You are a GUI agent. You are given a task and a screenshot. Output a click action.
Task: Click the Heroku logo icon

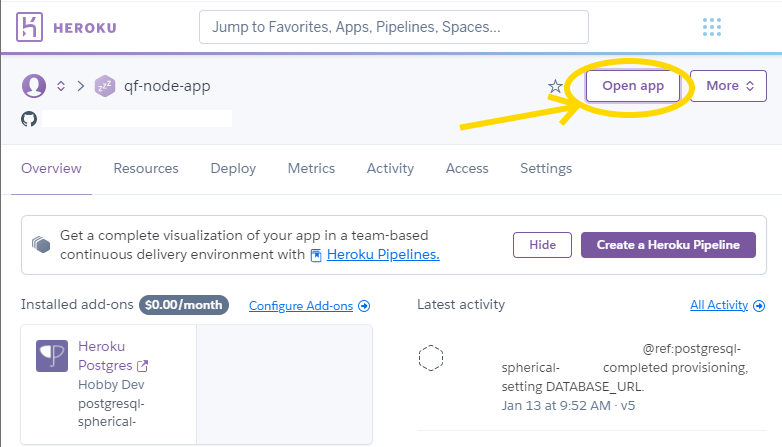click(x=31, y=27)
